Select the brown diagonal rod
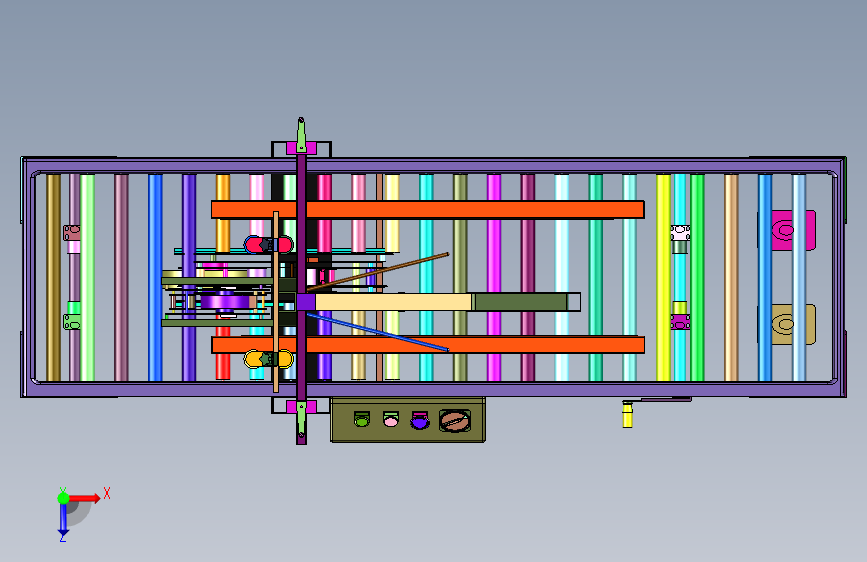867x562 pixels. pos(378,272)
